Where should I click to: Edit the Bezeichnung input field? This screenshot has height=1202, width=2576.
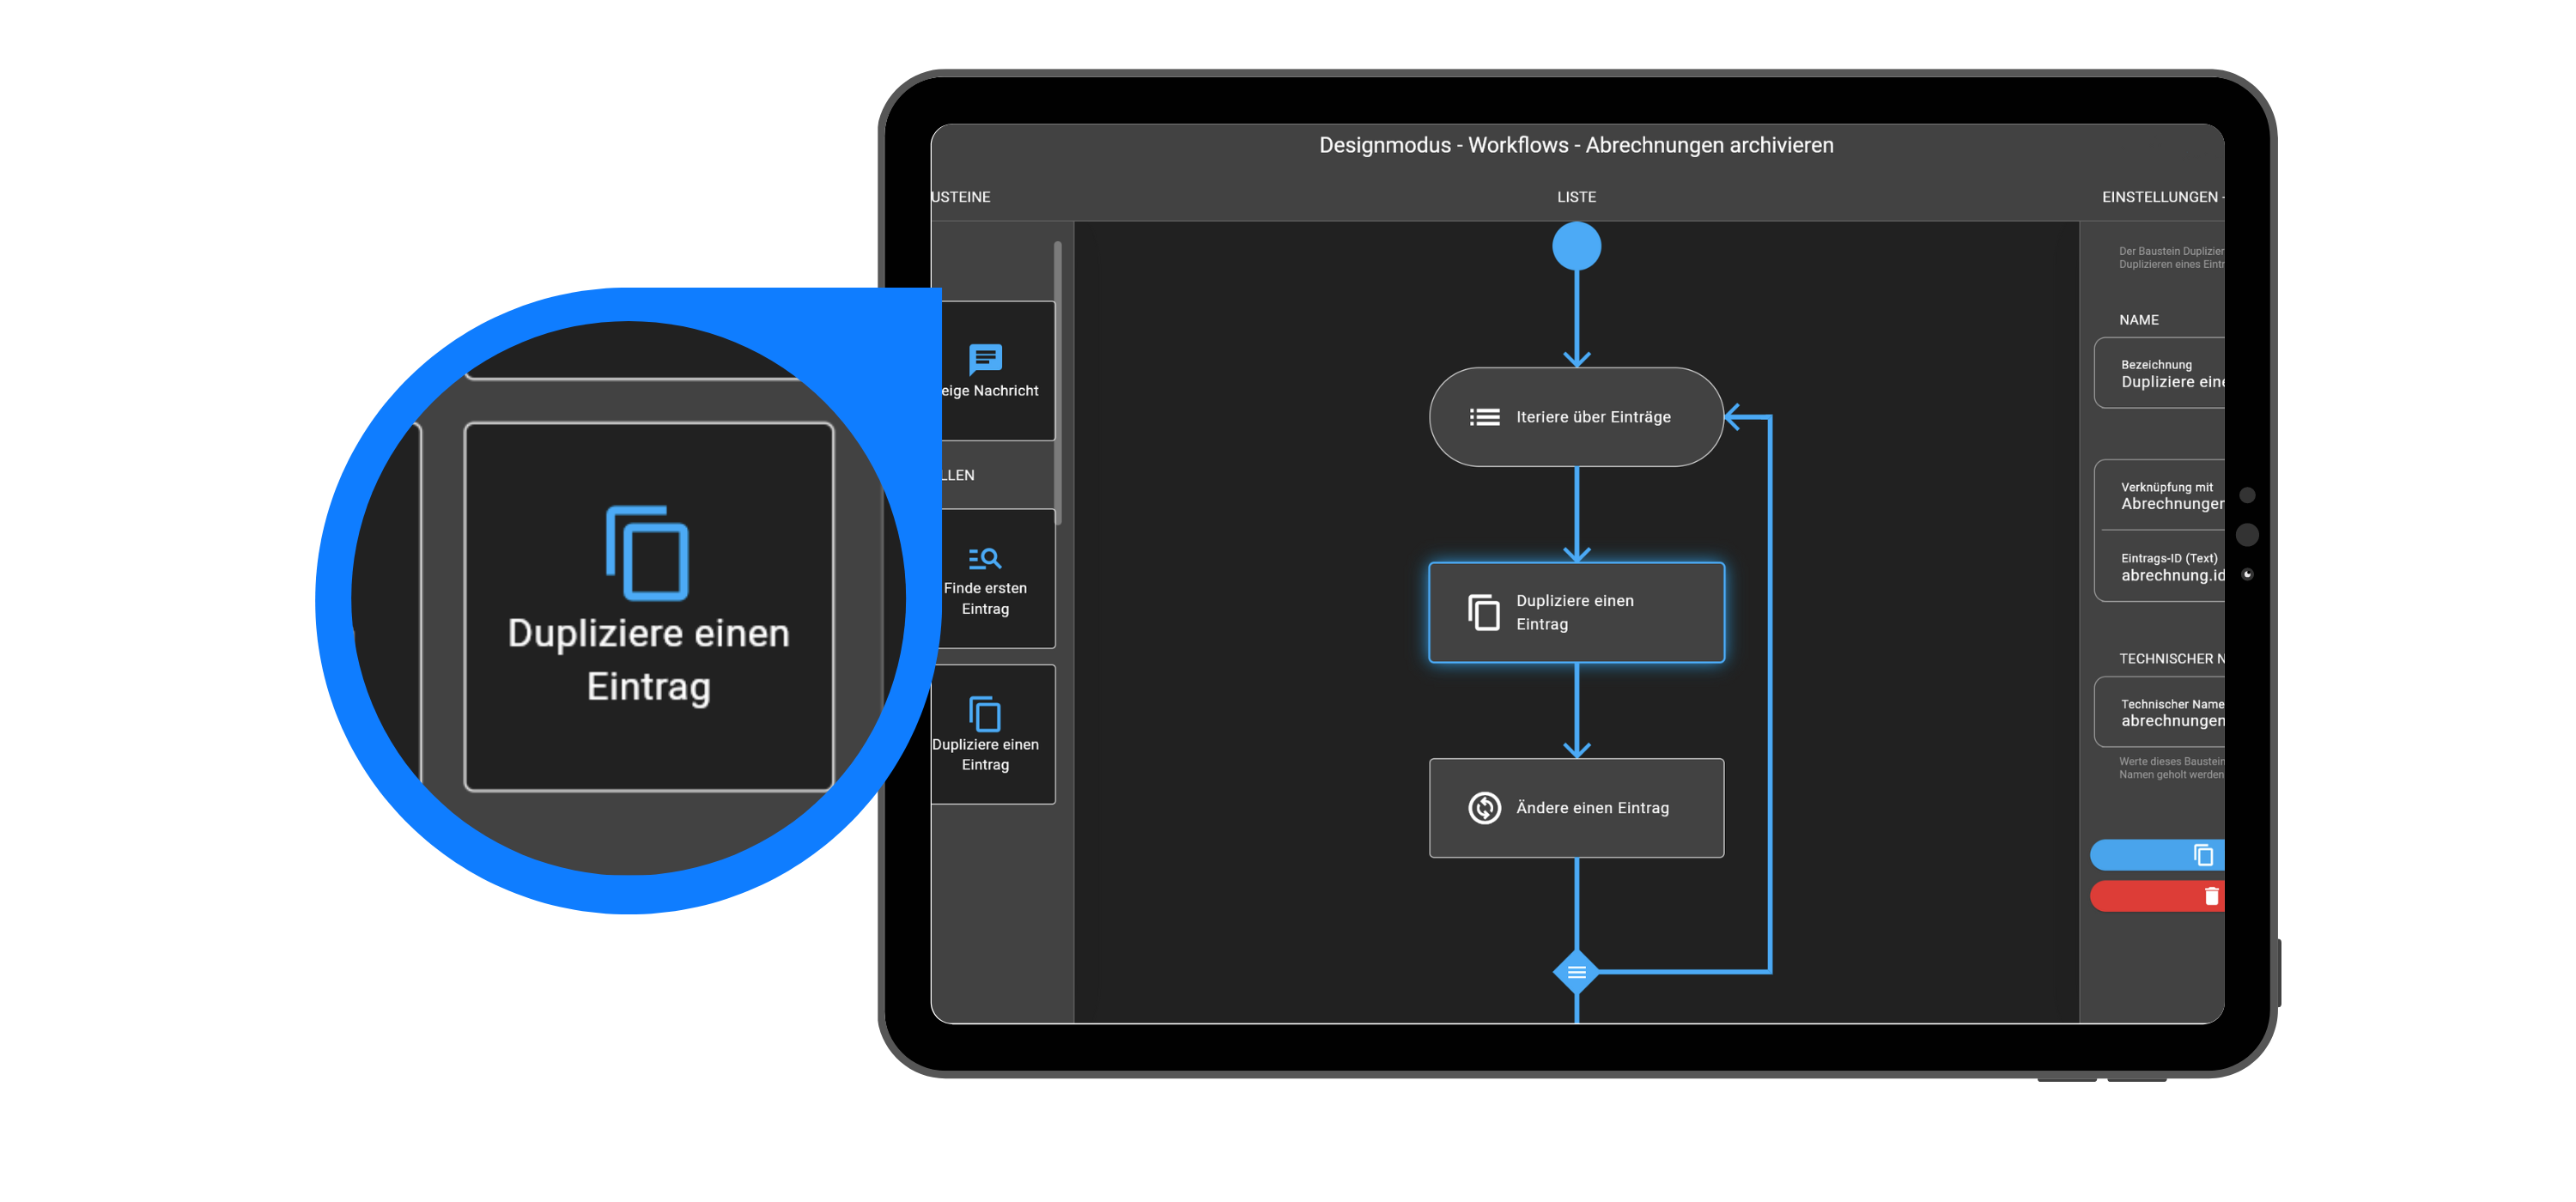(x=2159, y=373)
